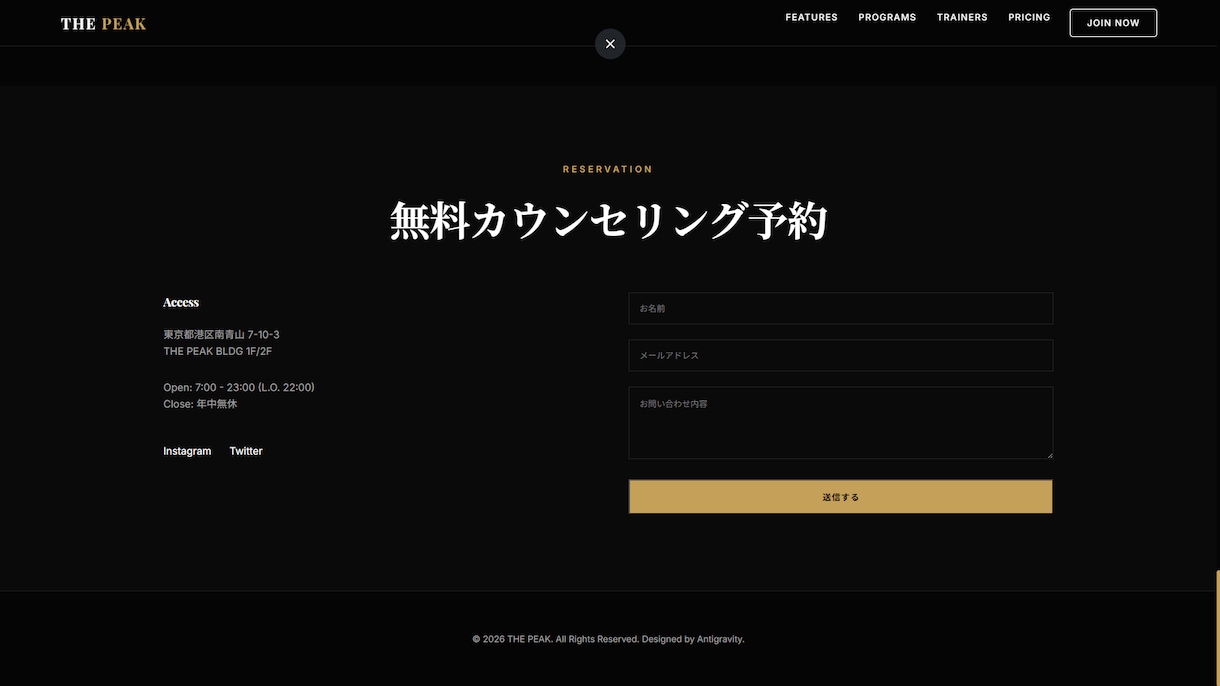Focus the お問い合わせ内容 message textarea
Screen dimensions: 1220x686
[x=840, y=423]
